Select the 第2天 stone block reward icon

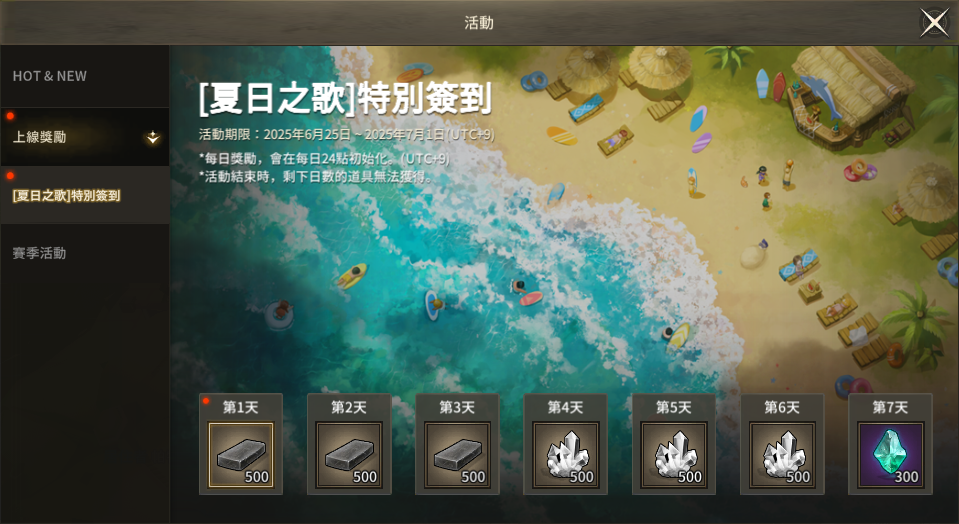(x=349, y=455)
